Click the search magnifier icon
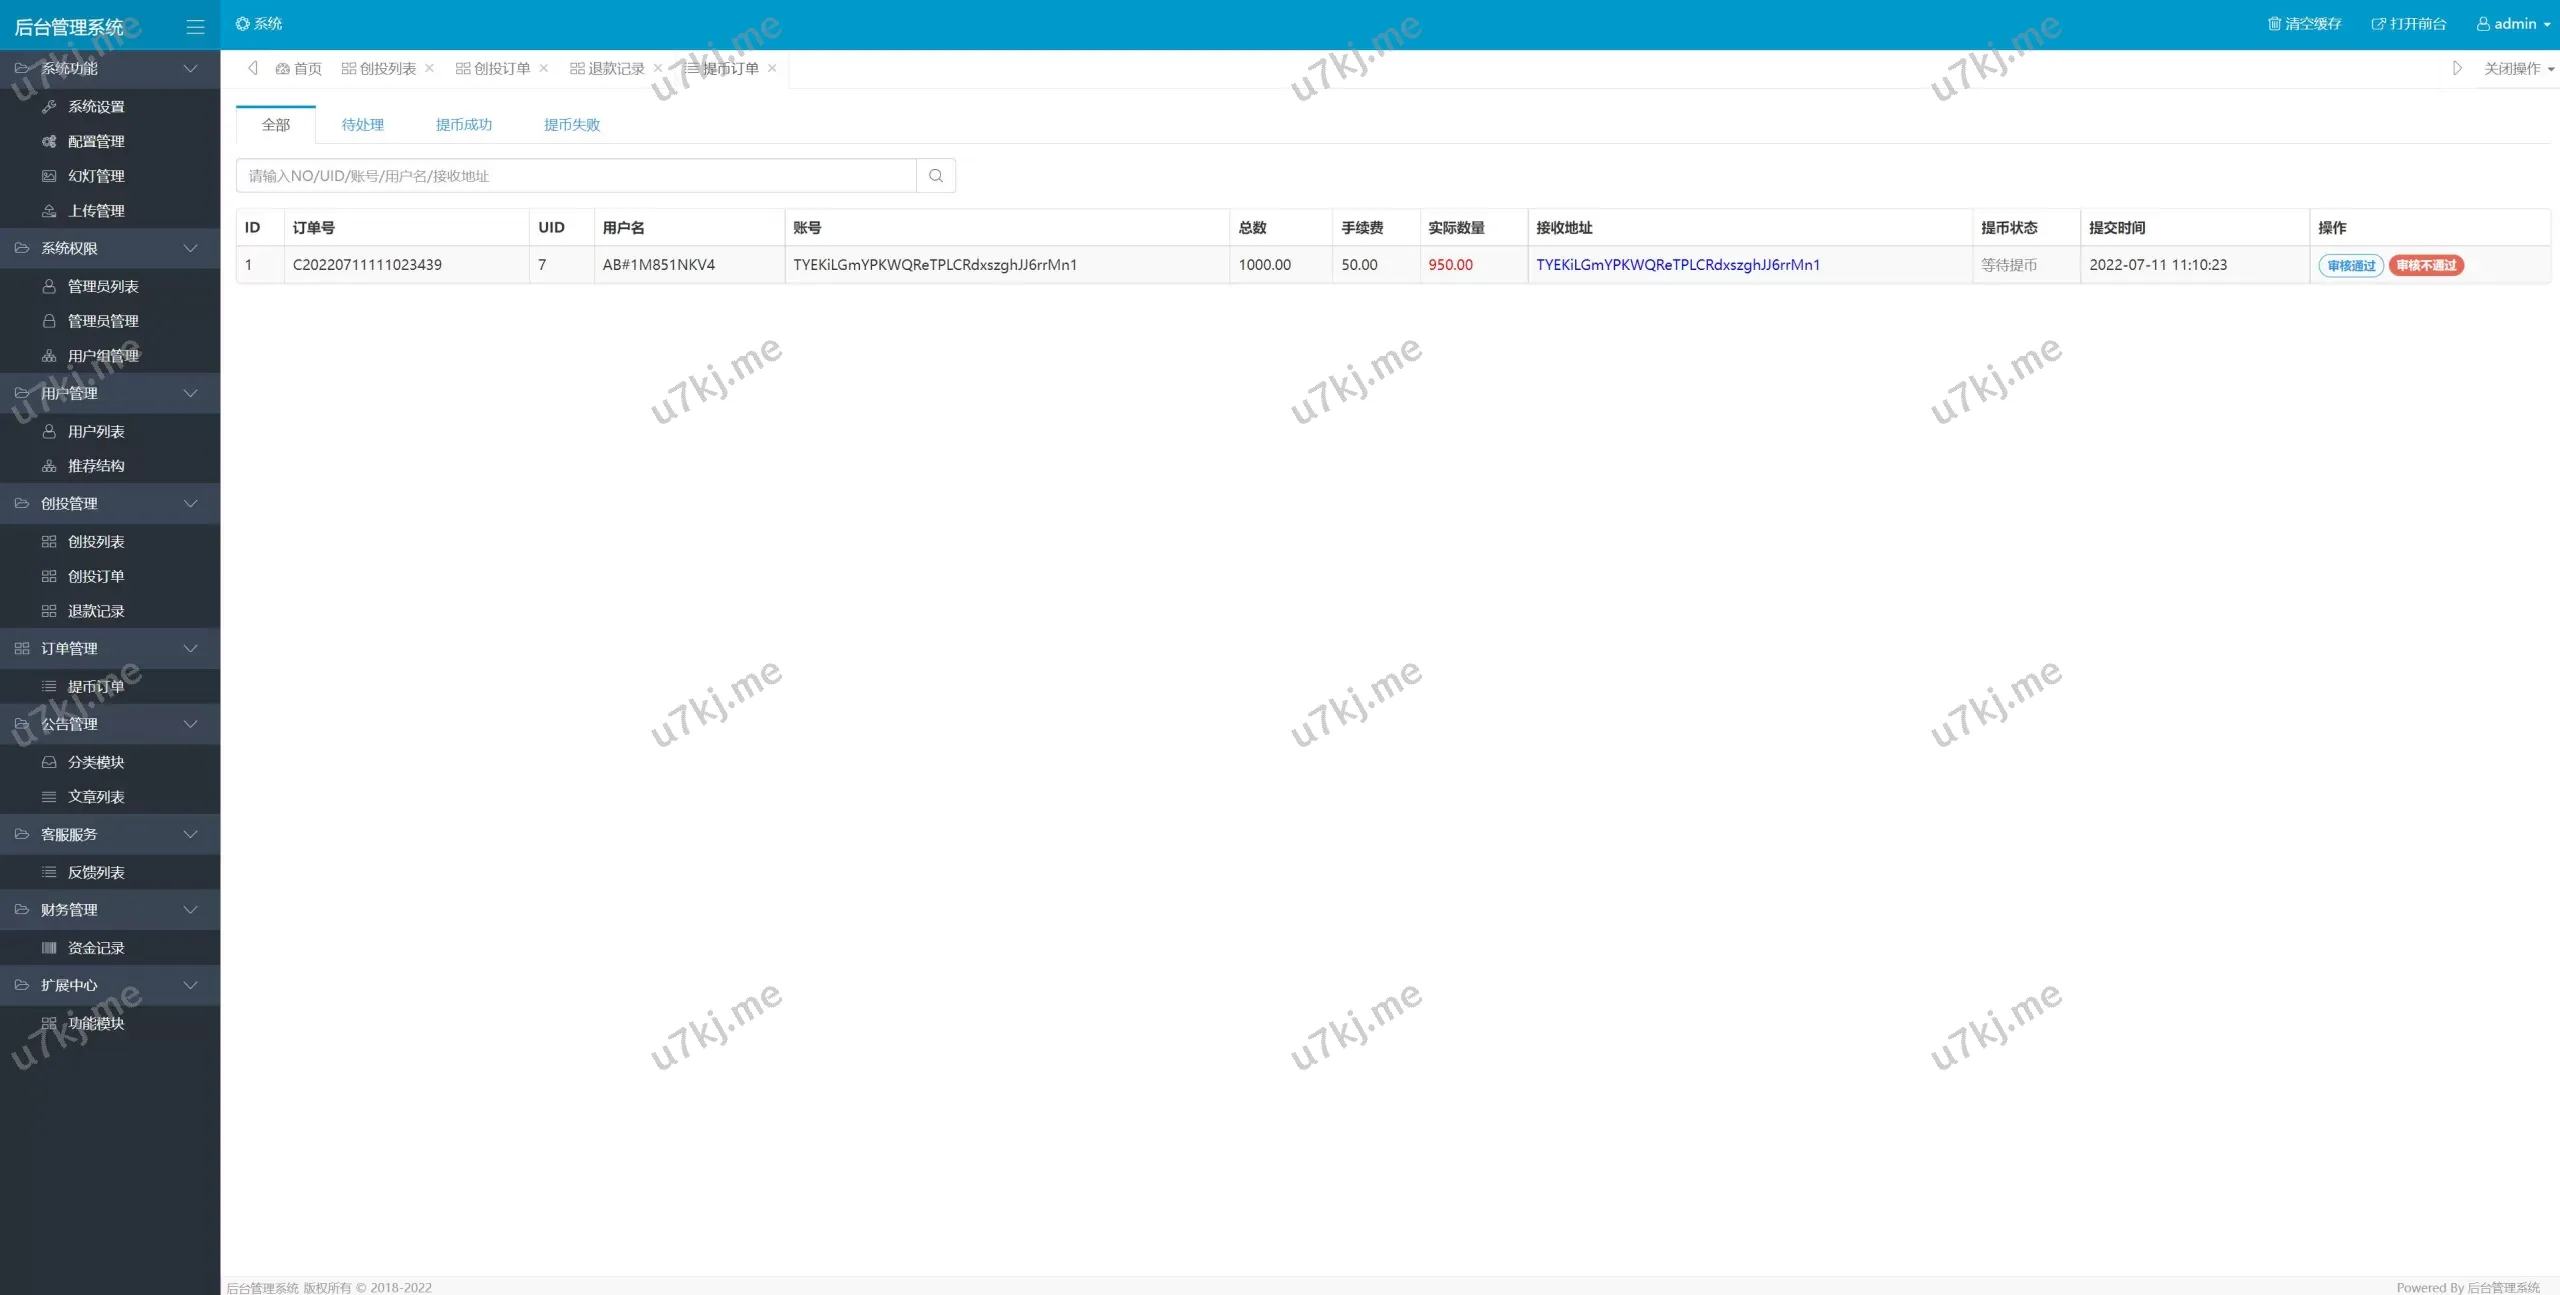Screen dimensions: 2560x1295 tap(935, 176)
